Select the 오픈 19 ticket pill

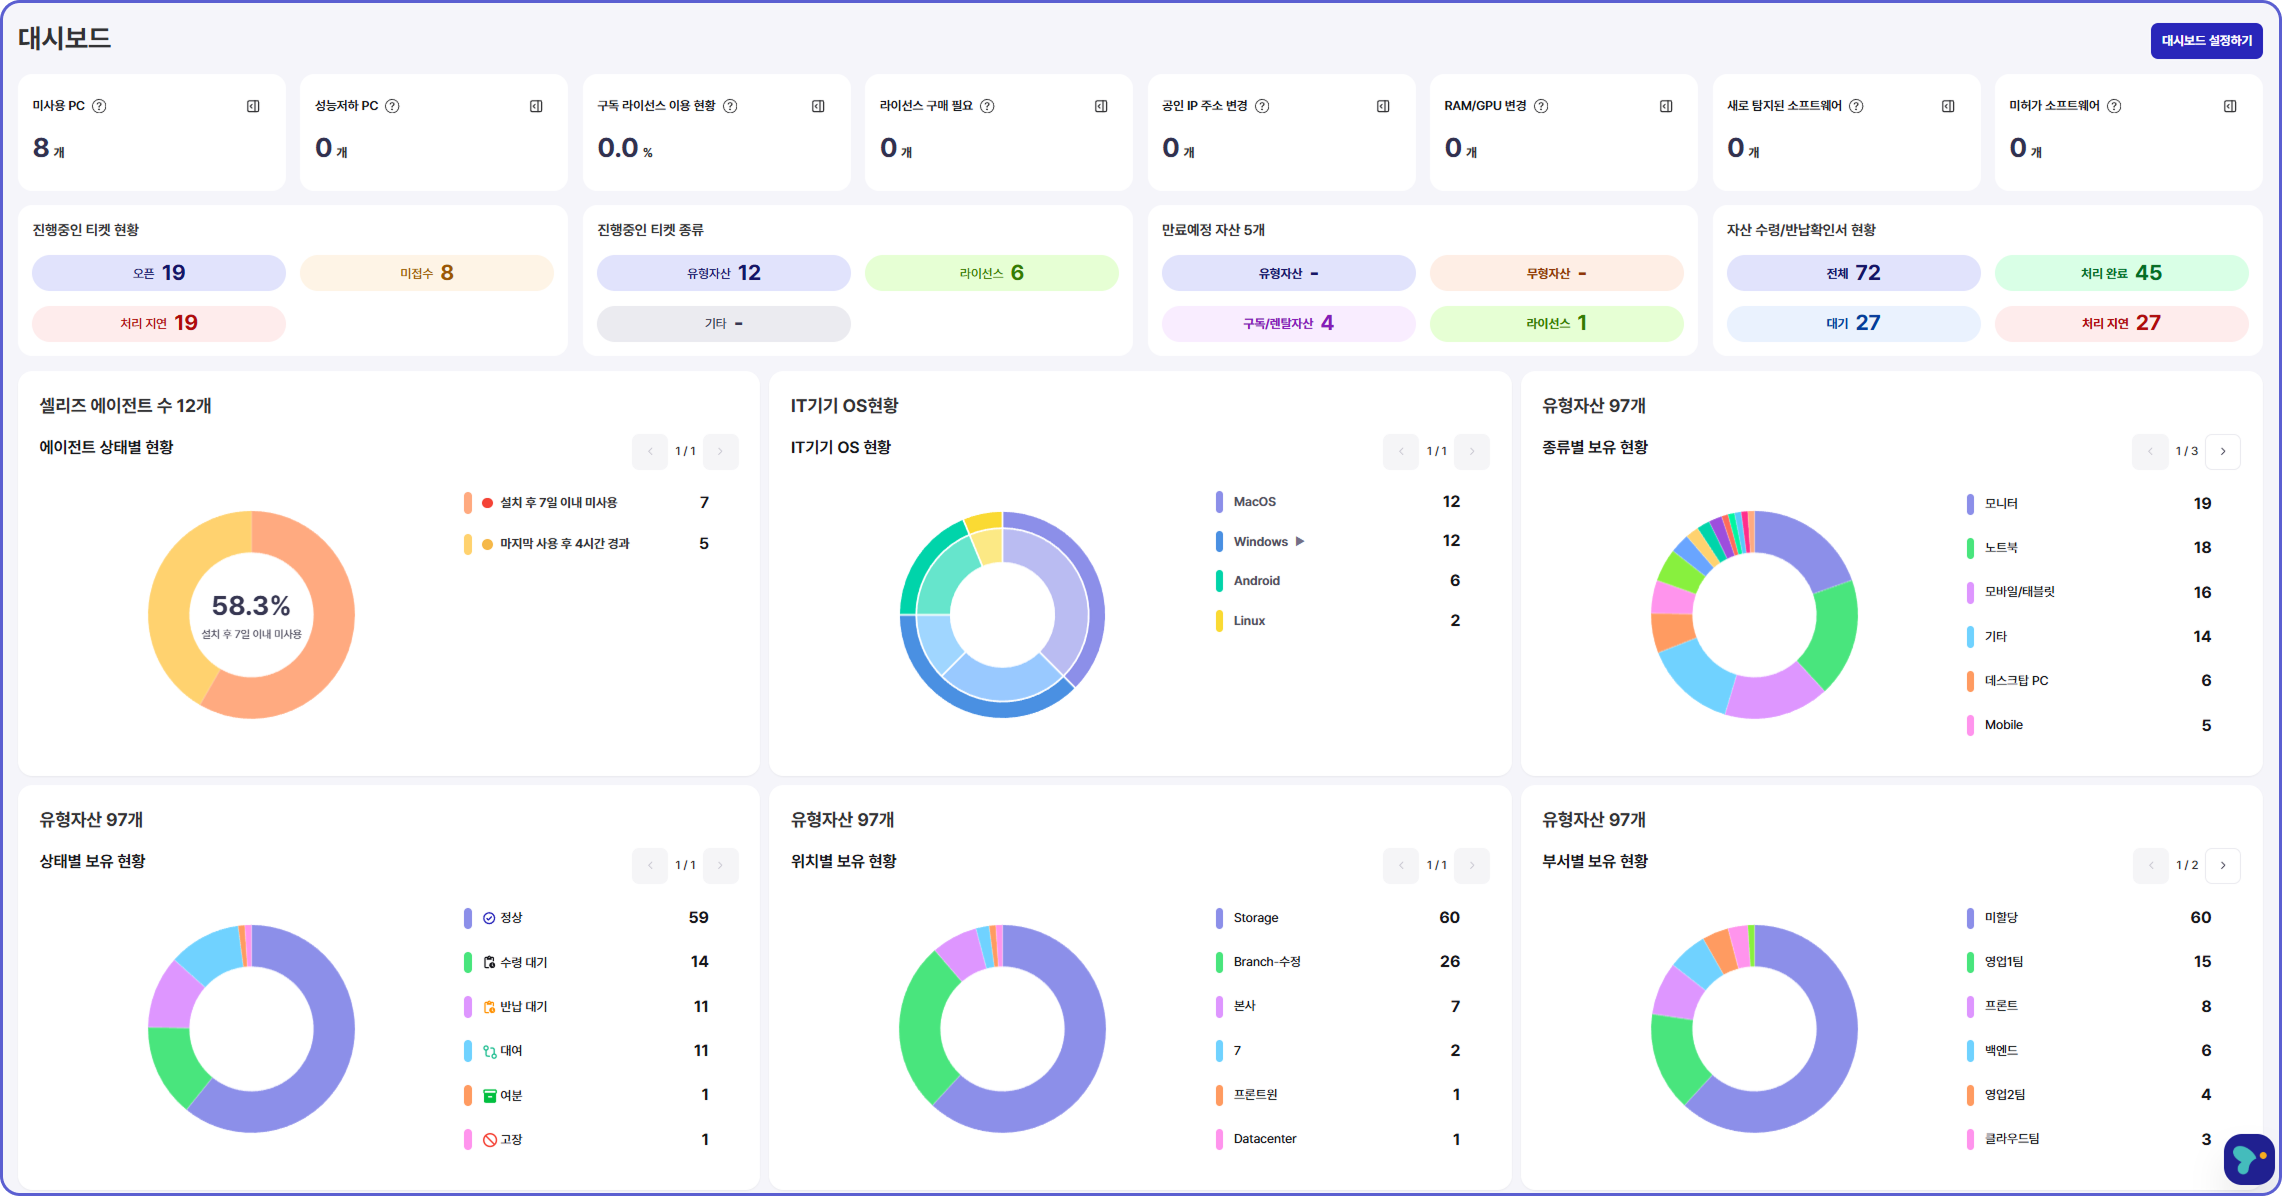159,273
